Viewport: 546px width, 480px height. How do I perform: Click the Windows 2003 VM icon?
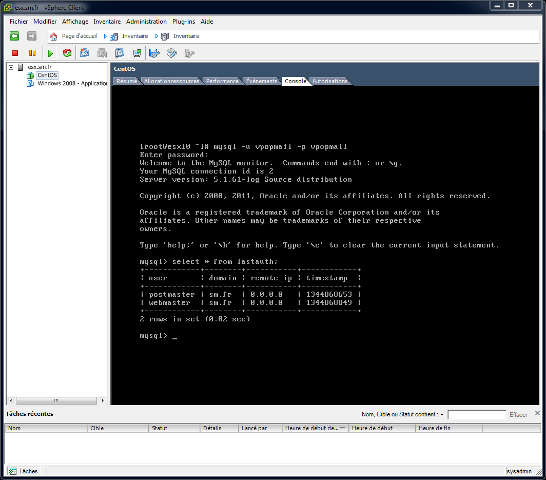31,84
